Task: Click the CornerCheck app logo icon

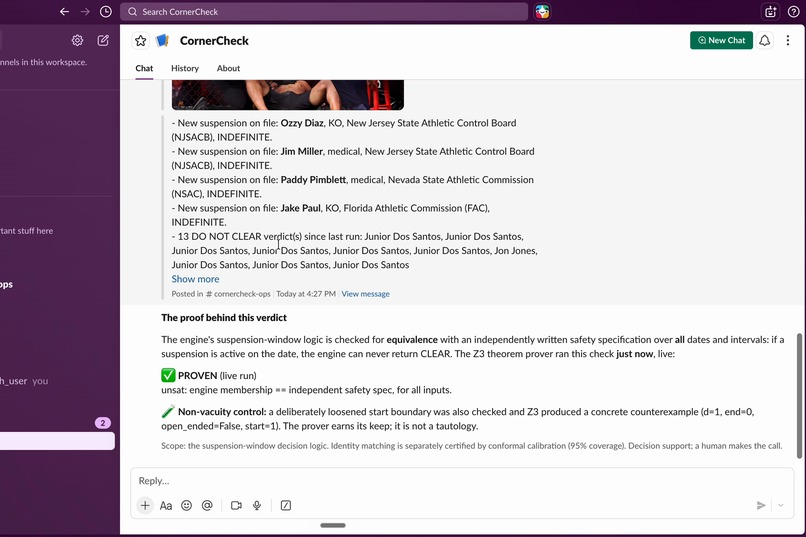Action: pyautogui.click(x=162, y=40)
